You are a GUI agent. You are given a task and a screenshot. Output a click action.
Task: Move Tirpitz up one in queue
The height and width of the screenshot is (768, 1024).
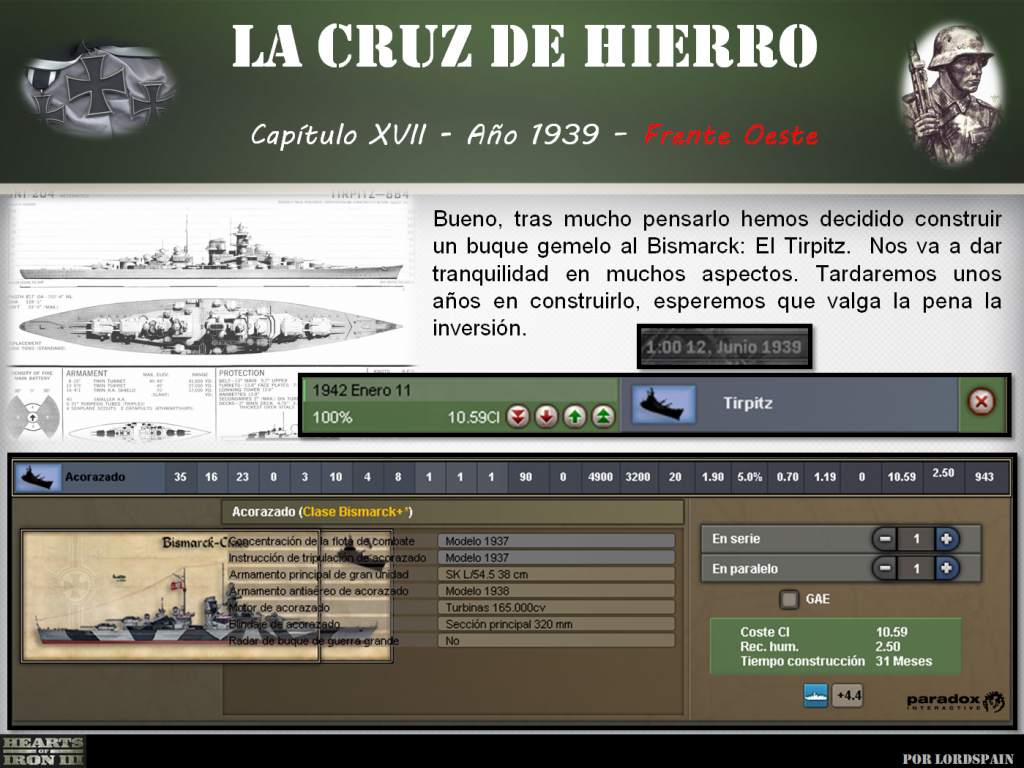click(575, 416)
